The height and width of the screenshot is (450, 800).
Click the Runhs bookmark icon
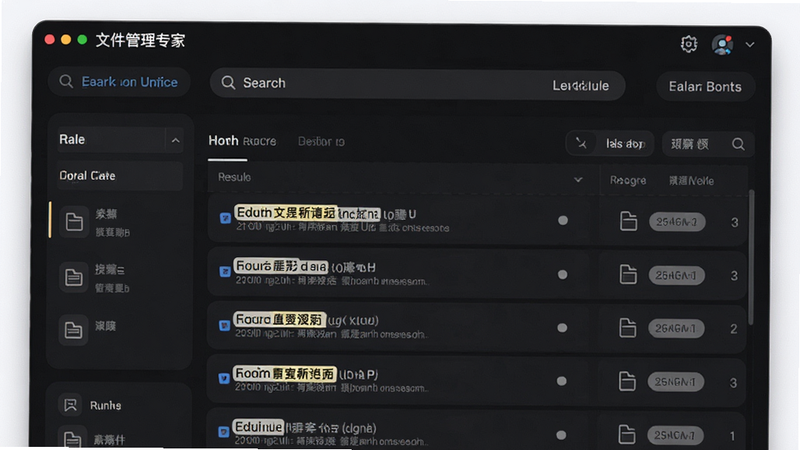pos(70,405)
